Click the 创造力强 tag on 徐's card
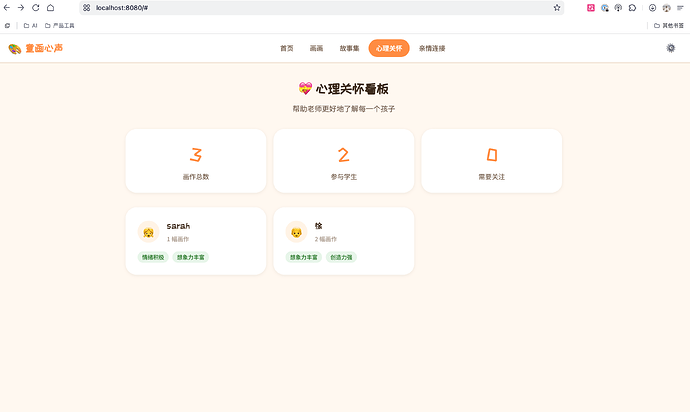Viewport: 690px width, 412px height. pos(341,257)
